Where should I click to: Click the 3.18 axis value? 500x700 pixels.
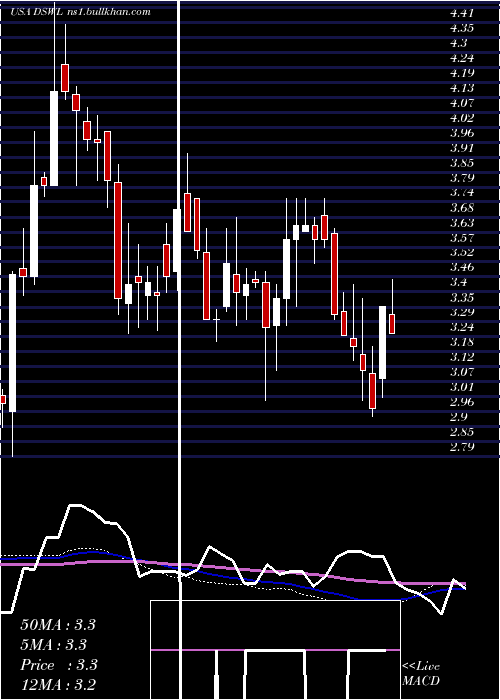click(462, 342)
